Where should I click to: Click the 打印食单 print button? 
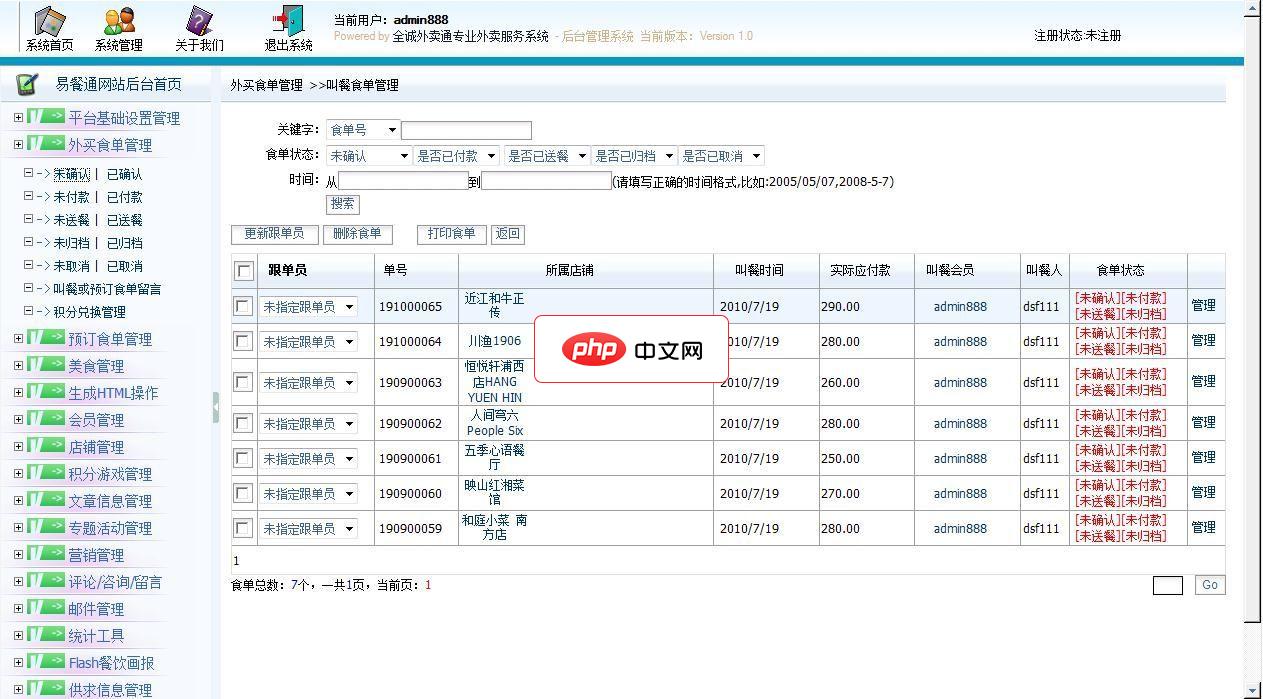pos(450,235)
